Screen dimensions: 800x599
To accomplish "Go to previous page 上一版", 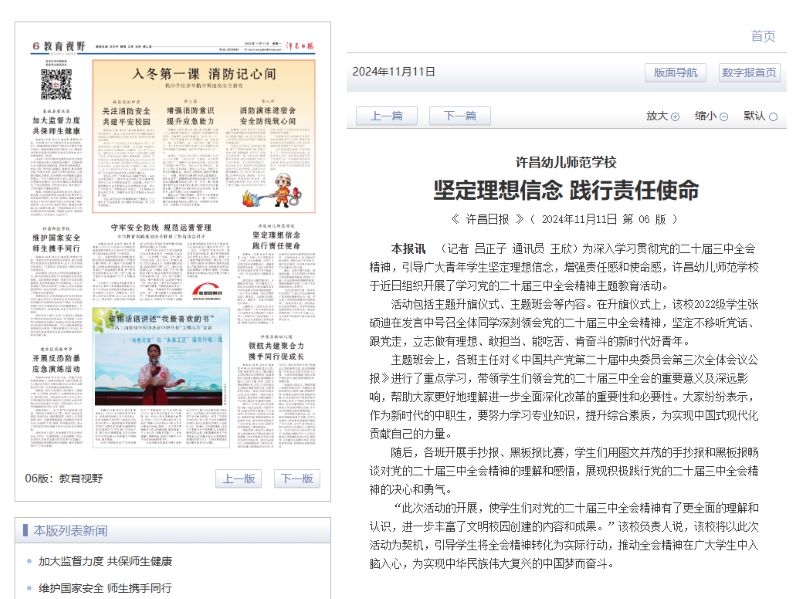I will tap(240, 478).
